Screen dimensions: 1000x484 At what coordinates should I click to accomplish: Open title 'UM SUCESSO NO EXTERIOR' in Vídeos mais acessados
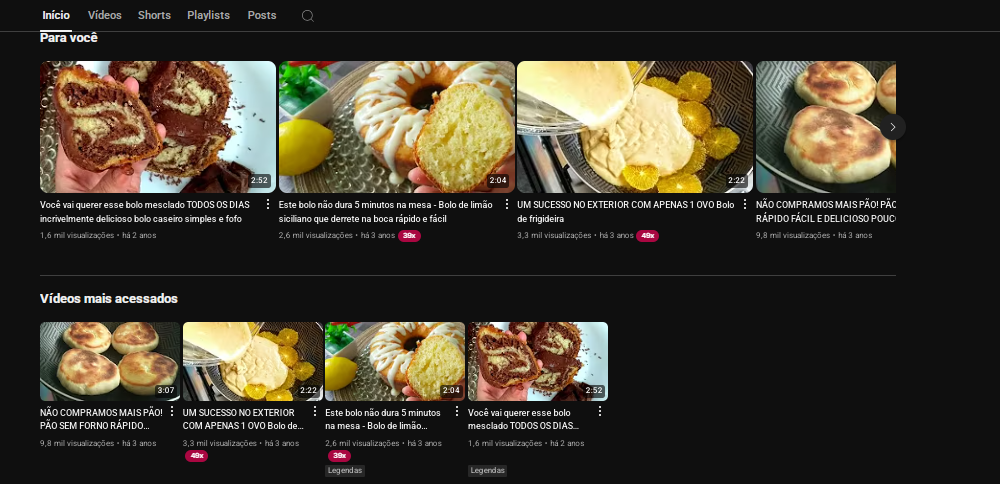tap(243, 419)
